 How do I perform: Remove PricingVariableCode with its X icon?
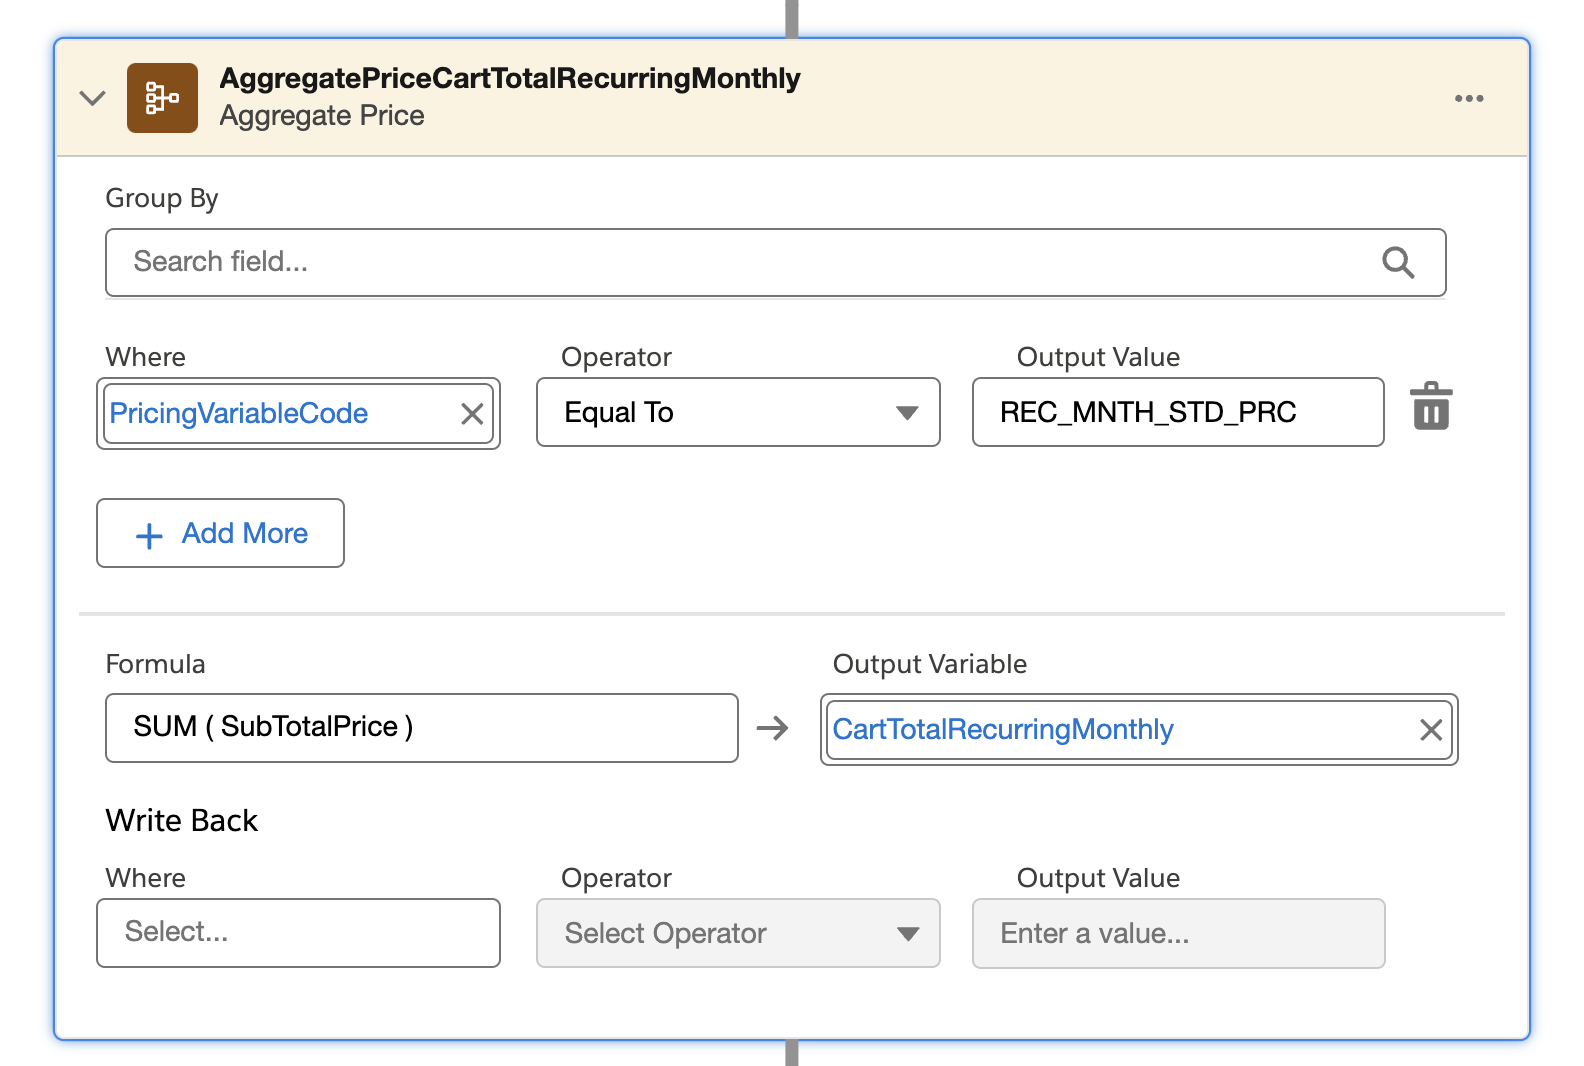472,414
